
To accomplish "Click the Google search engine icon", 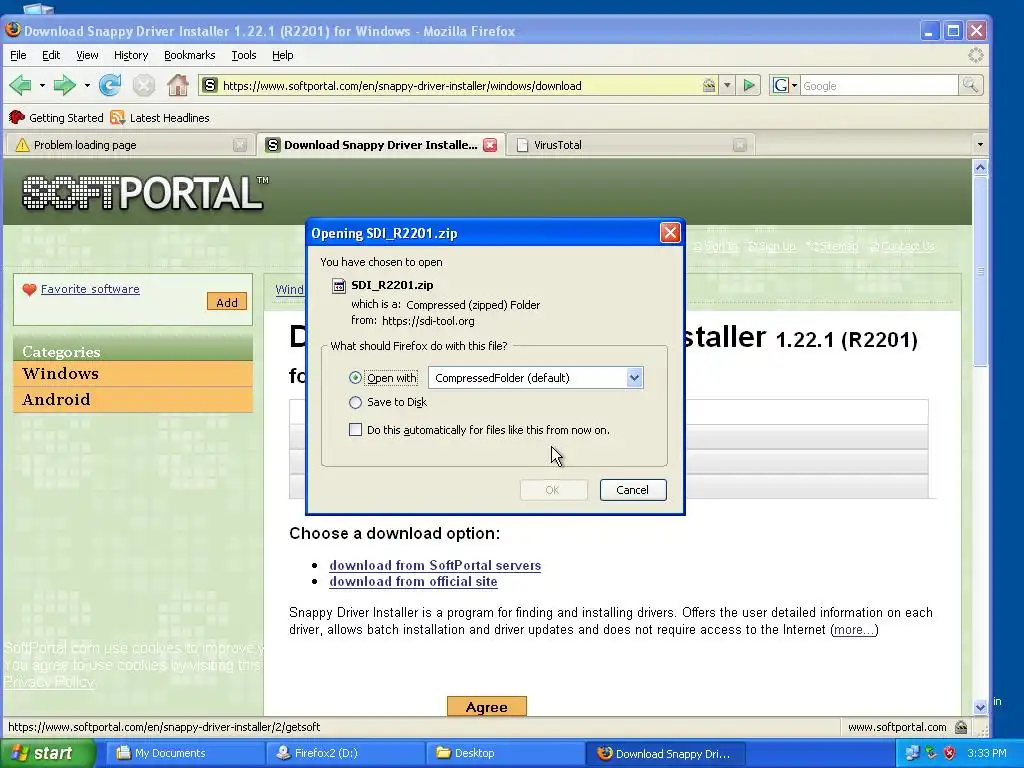I will pos(780,86).
